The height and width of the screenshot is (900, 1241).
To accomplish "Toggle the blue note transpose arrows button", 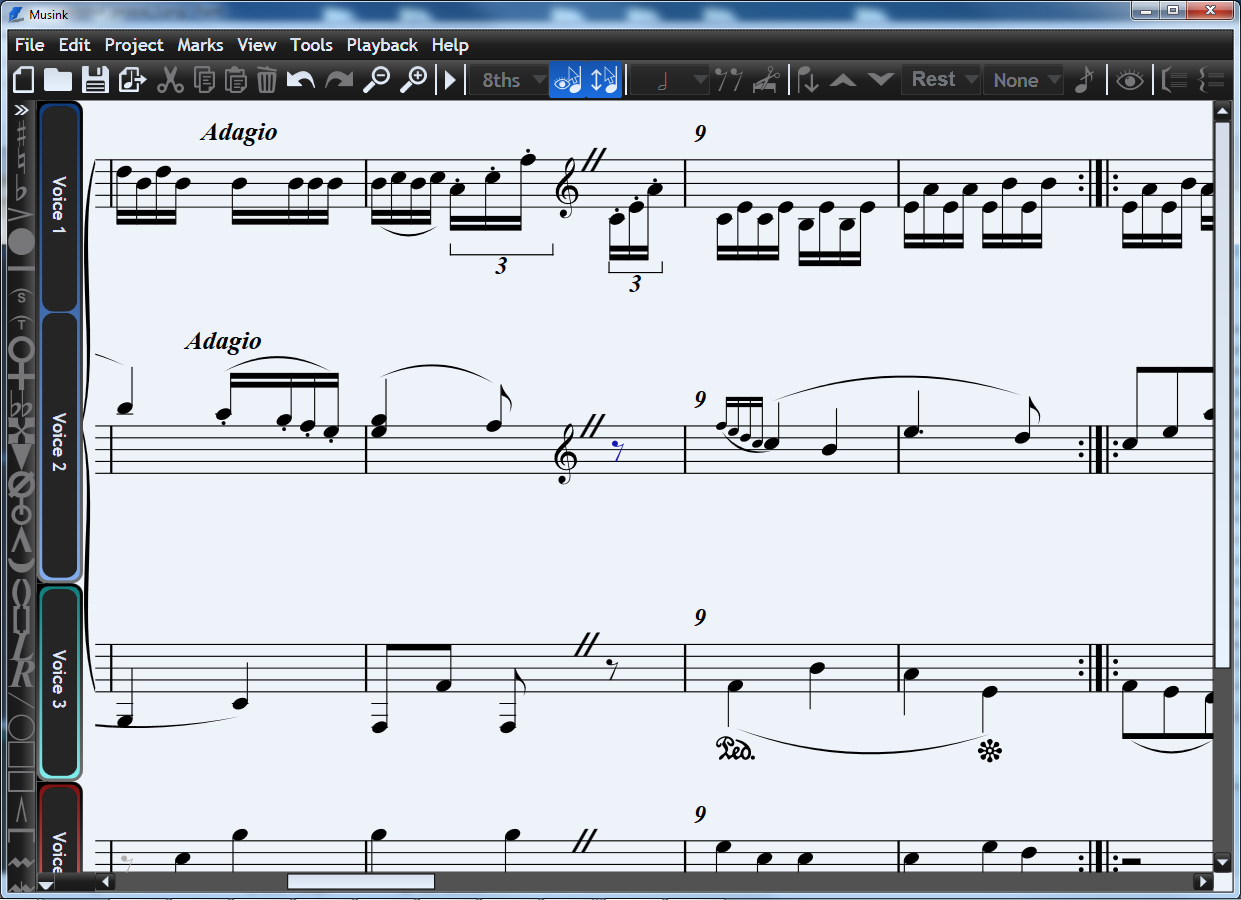I will 601,80.
